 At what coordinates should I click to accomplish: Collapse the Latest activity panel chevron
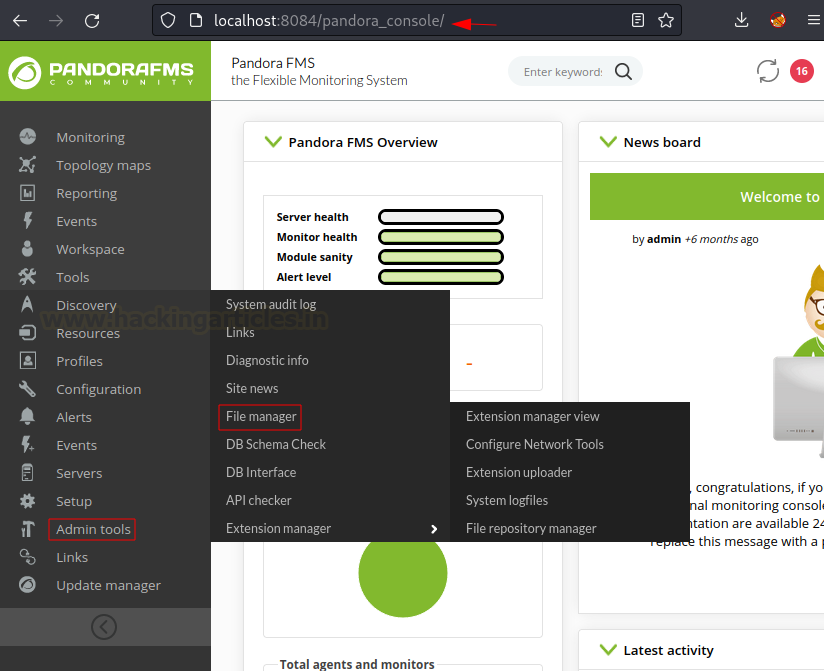(x=608, y=650)
